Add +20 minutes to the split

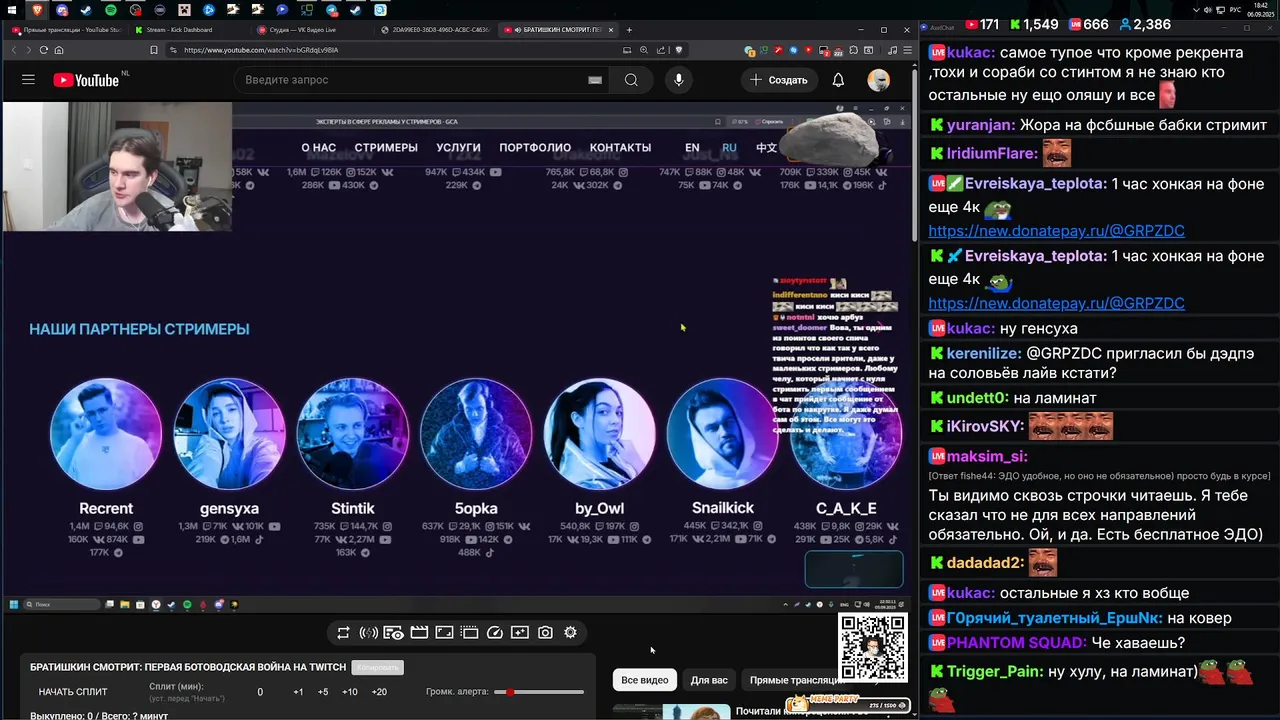[379, 692]
